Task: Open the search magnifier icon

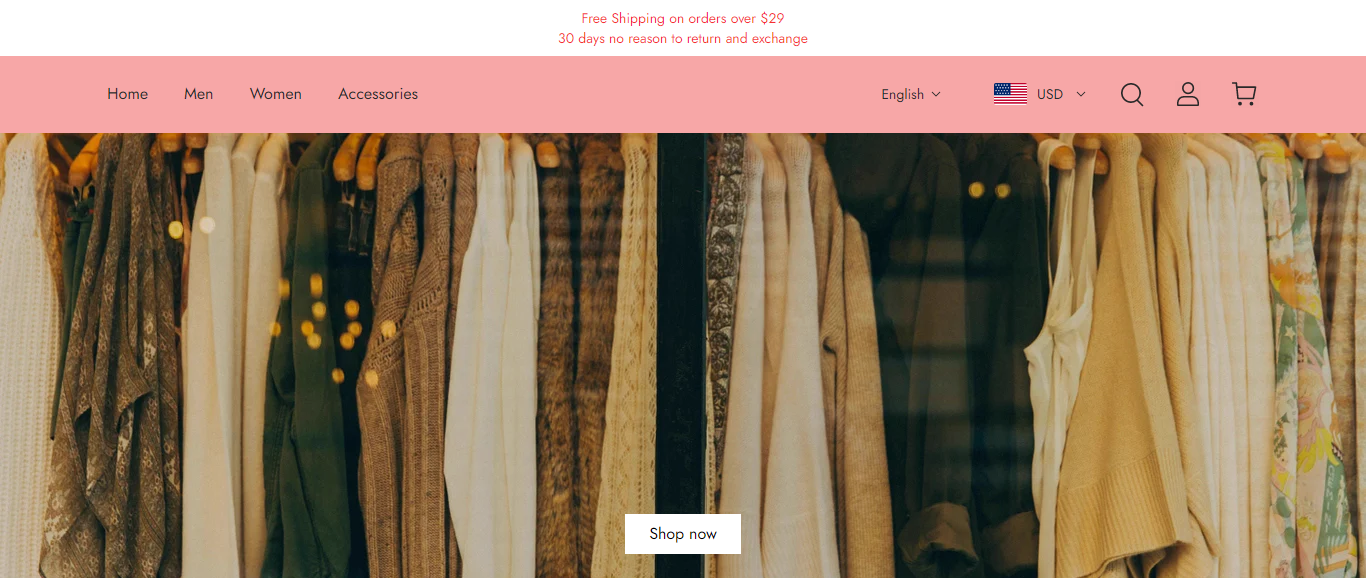Action: click(1132, 94)
